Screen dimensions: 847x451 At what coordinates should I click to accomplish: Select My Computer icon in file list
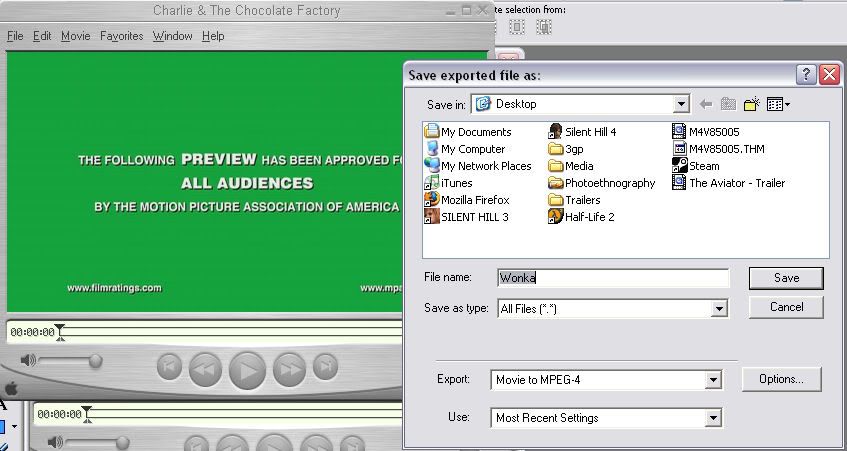pos(432,149)
